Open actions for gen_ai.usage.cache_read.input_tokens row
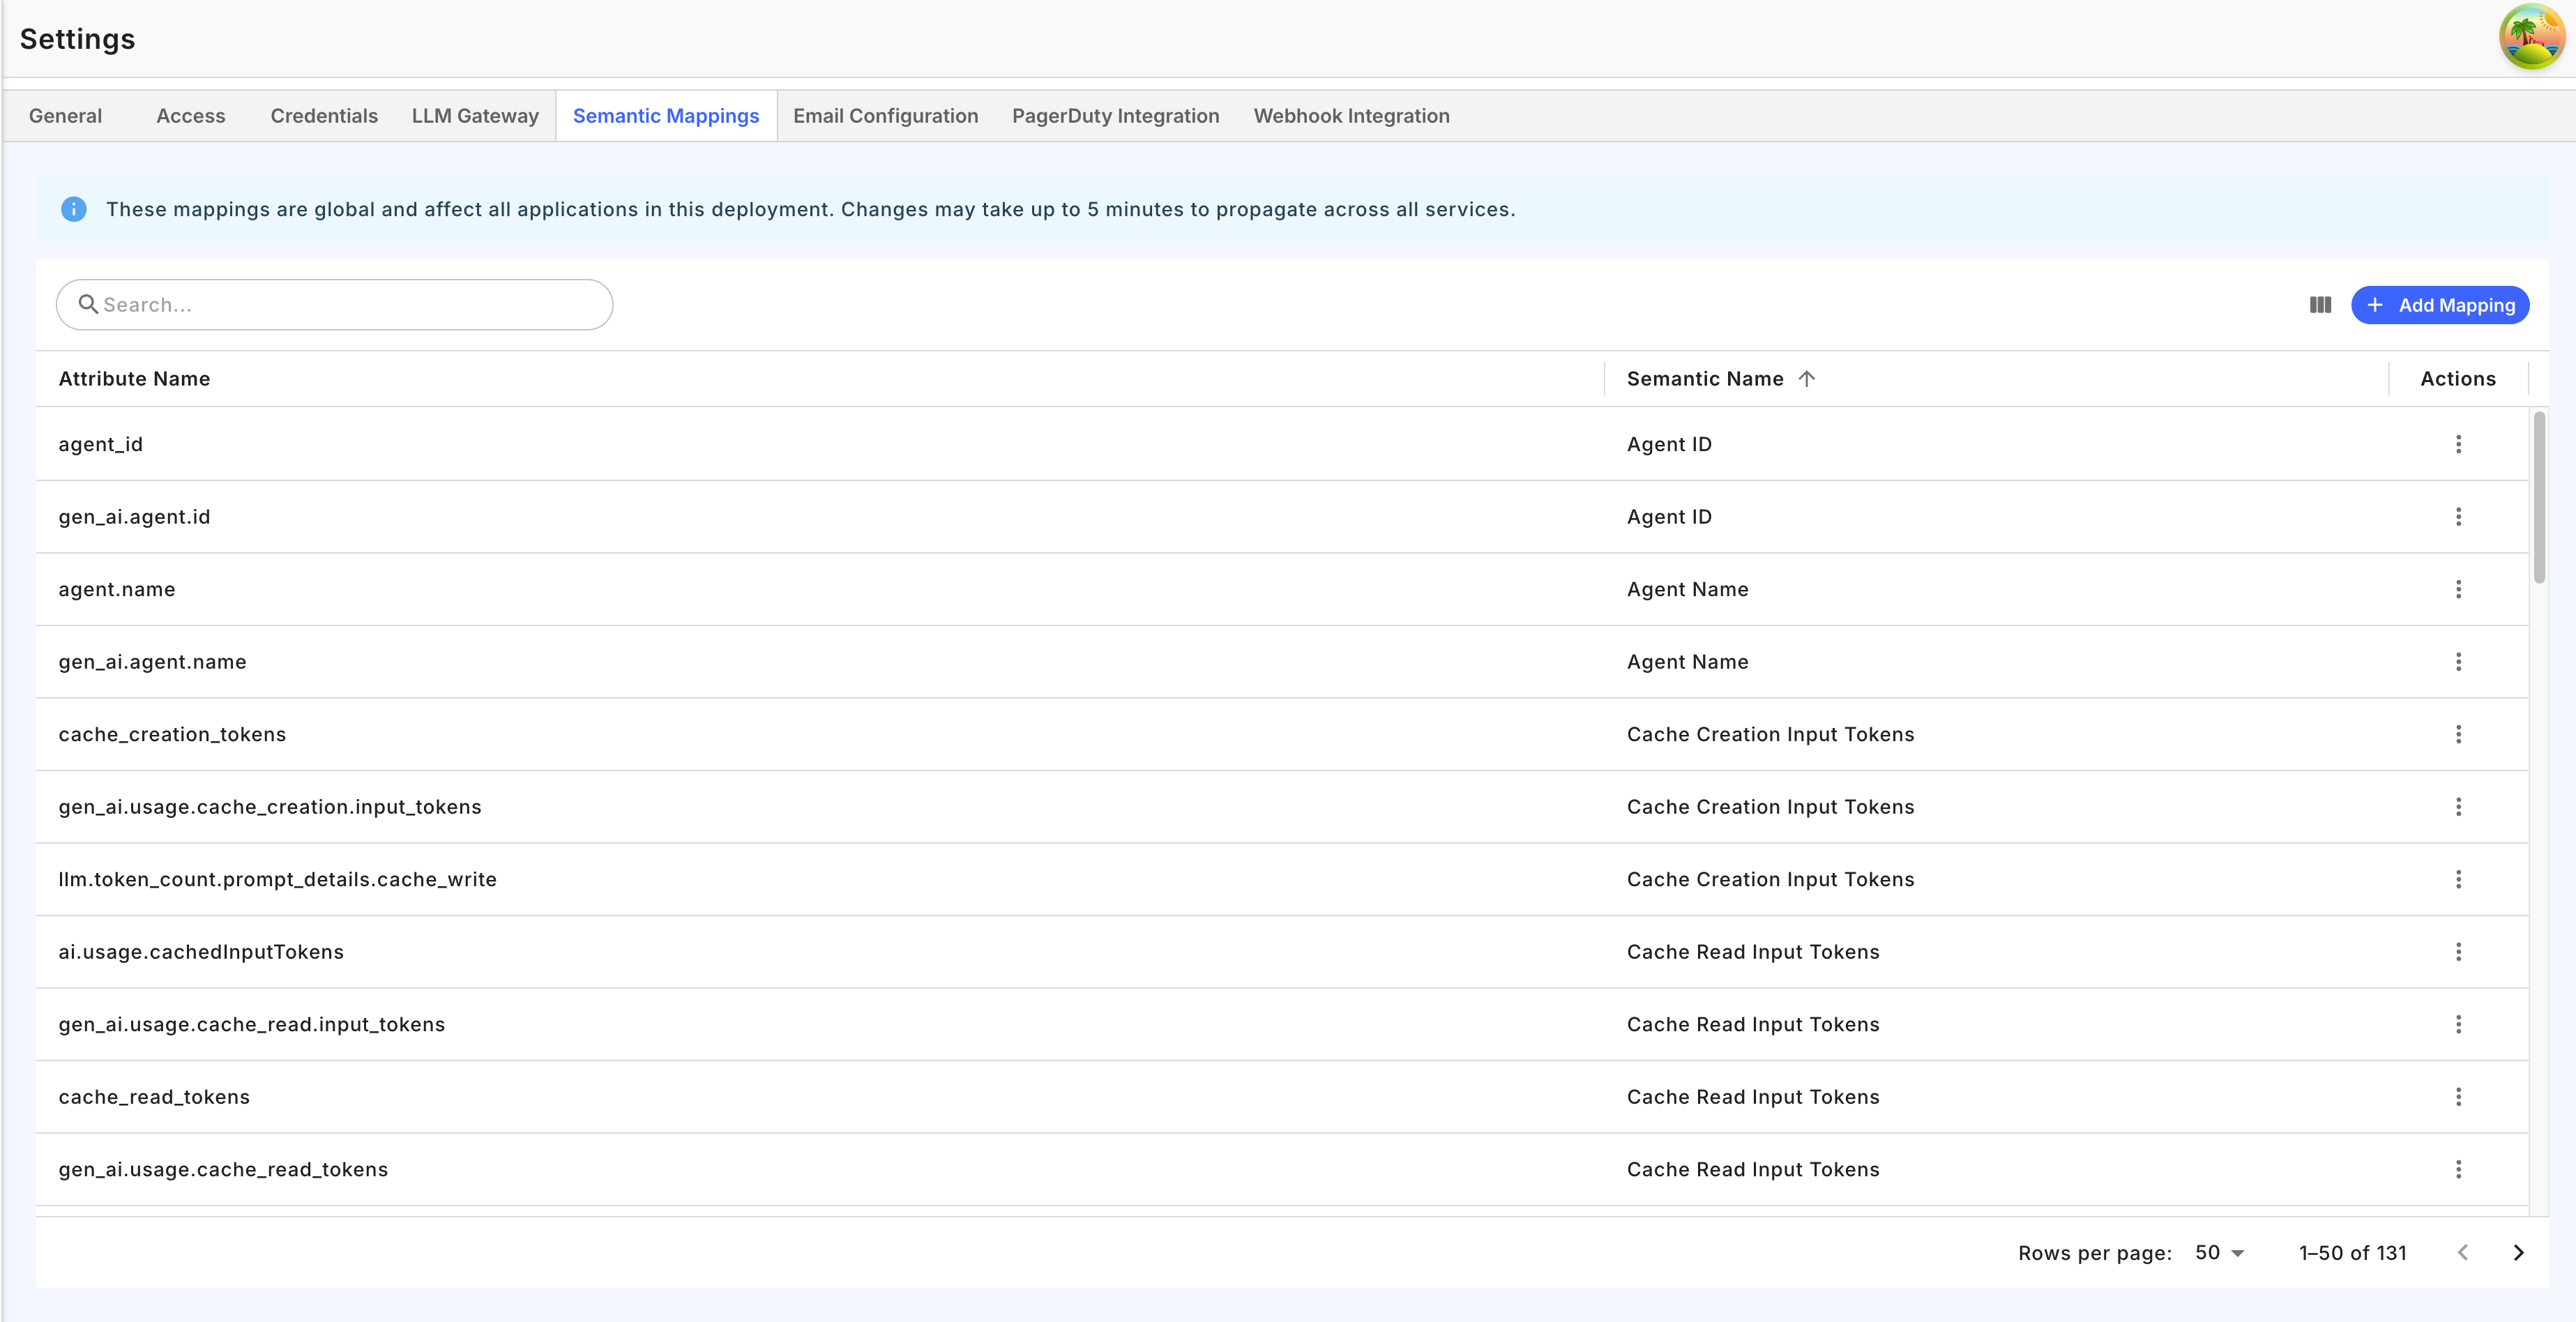2576x1322 pixels. (x=2458, y=1024)
